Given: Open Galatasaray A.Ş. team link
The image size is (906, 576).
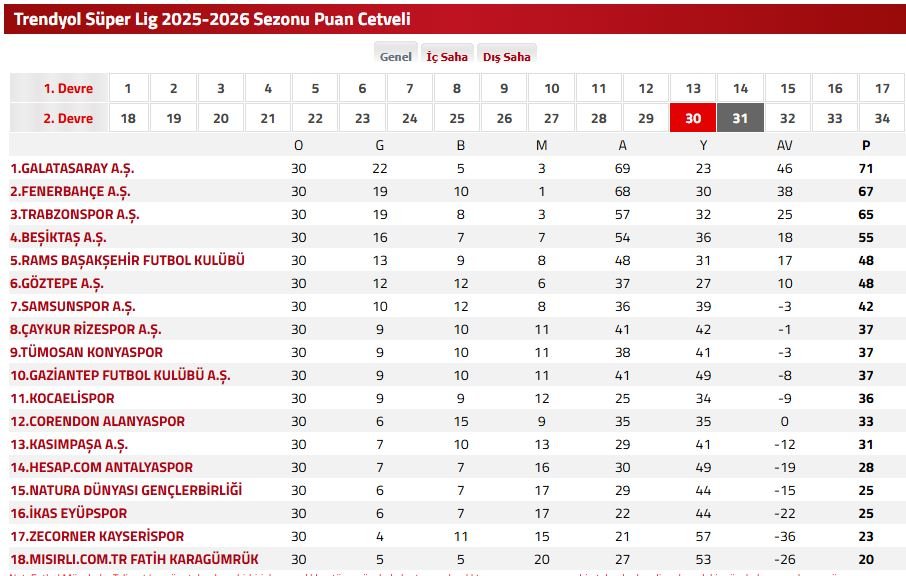Looking at the screenshot, I should tap(72, 168).
